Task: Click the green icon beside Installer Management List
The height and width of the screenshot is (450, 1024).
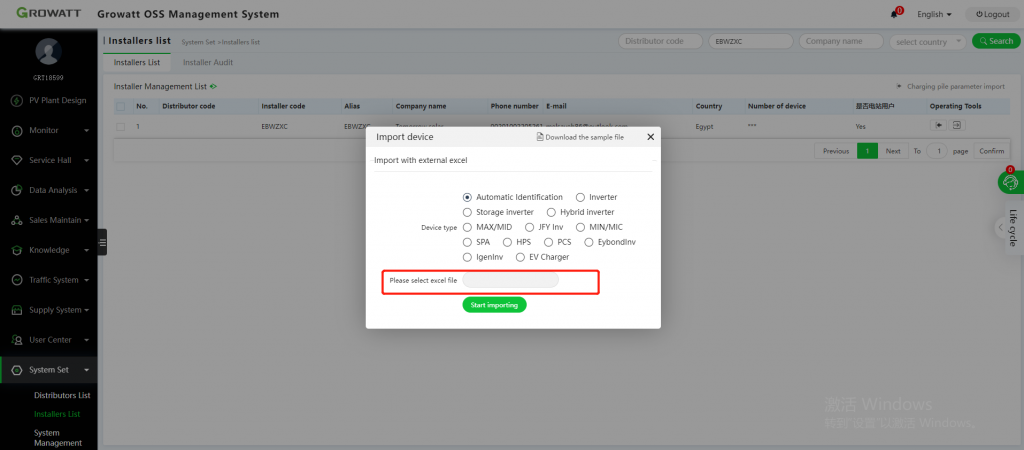Action: [213, 87]
